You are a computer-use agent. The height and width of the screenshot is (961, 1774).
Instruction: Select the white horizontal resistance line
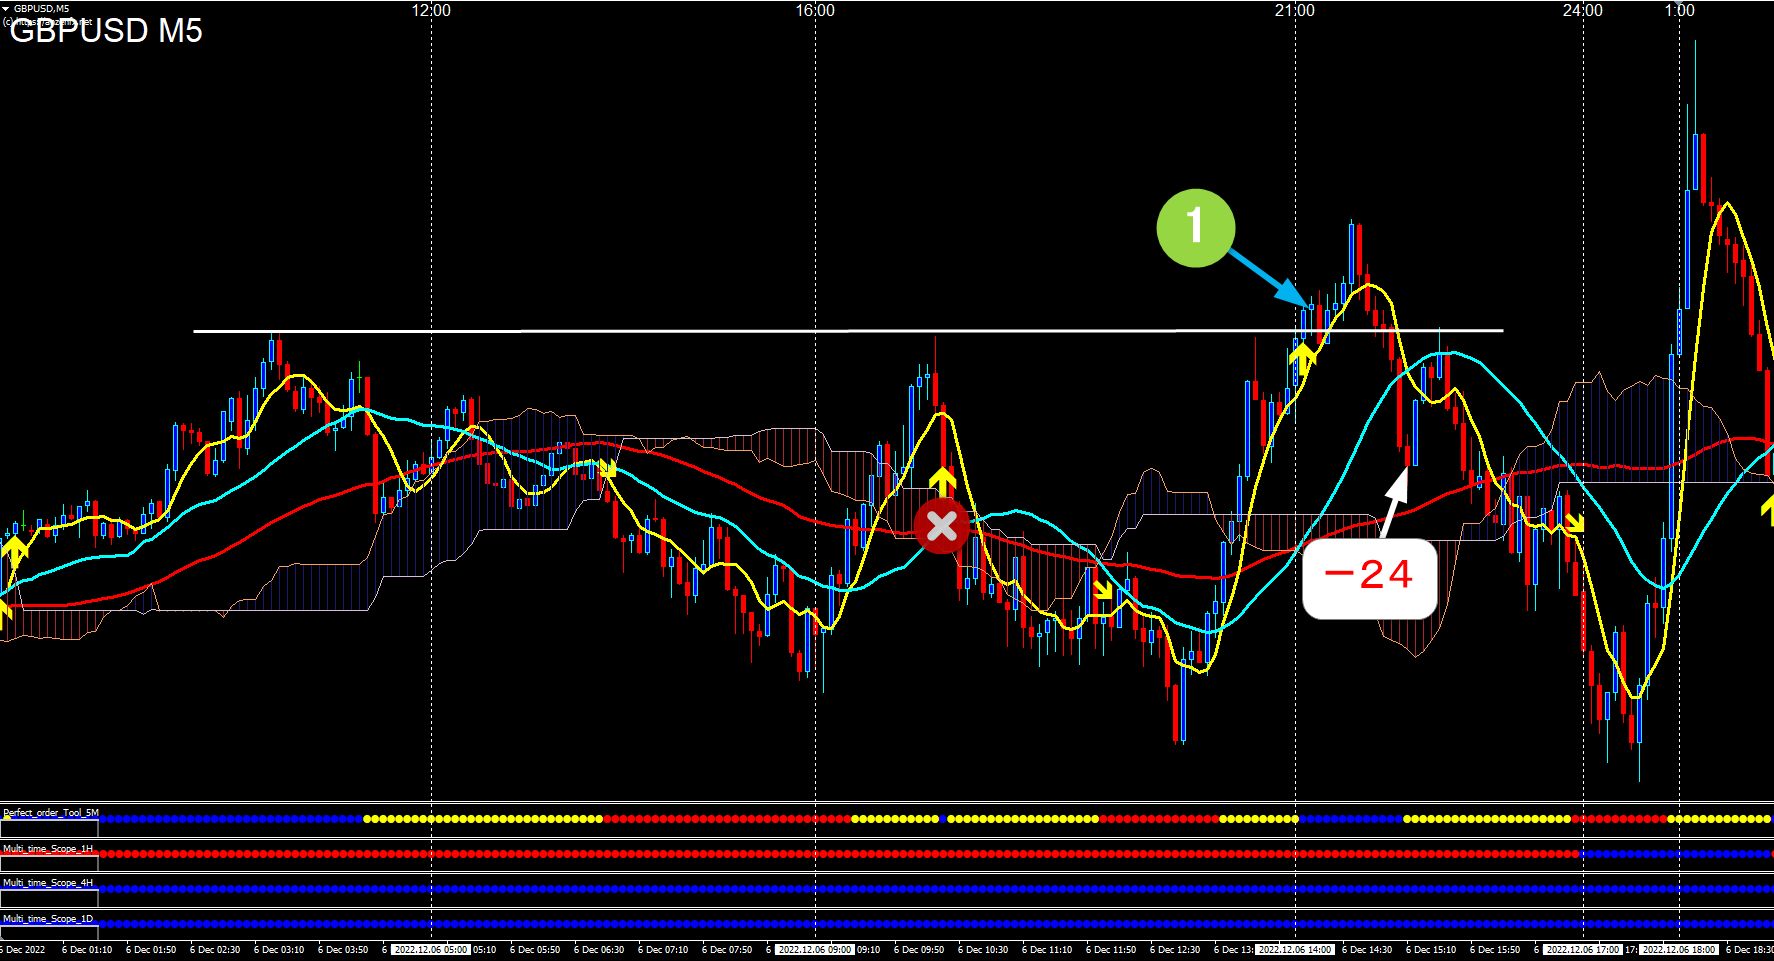pos(848,330)
